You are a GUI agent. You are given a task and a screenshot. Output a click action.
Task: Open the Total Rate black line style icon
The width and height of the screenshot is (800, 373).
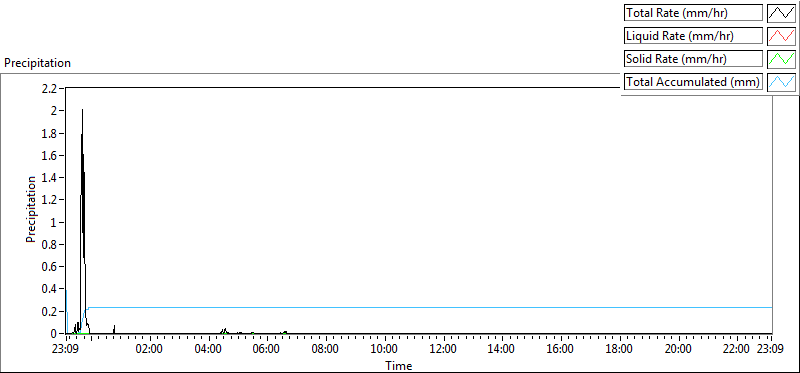(781, 13)
